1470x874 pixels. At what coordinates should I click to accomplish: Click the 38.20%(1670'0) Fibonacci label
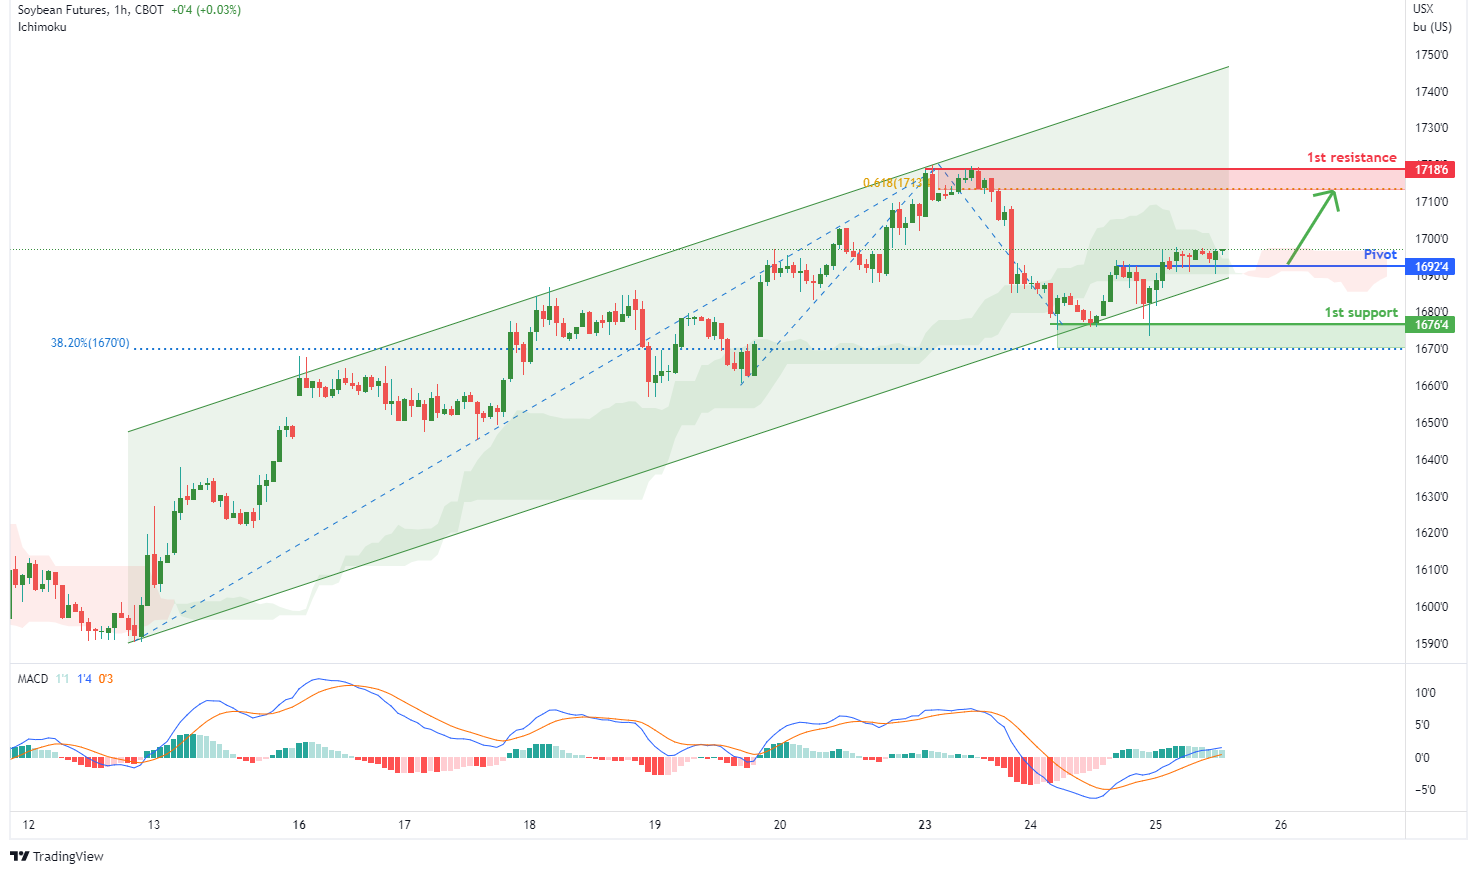coord(90,343)
